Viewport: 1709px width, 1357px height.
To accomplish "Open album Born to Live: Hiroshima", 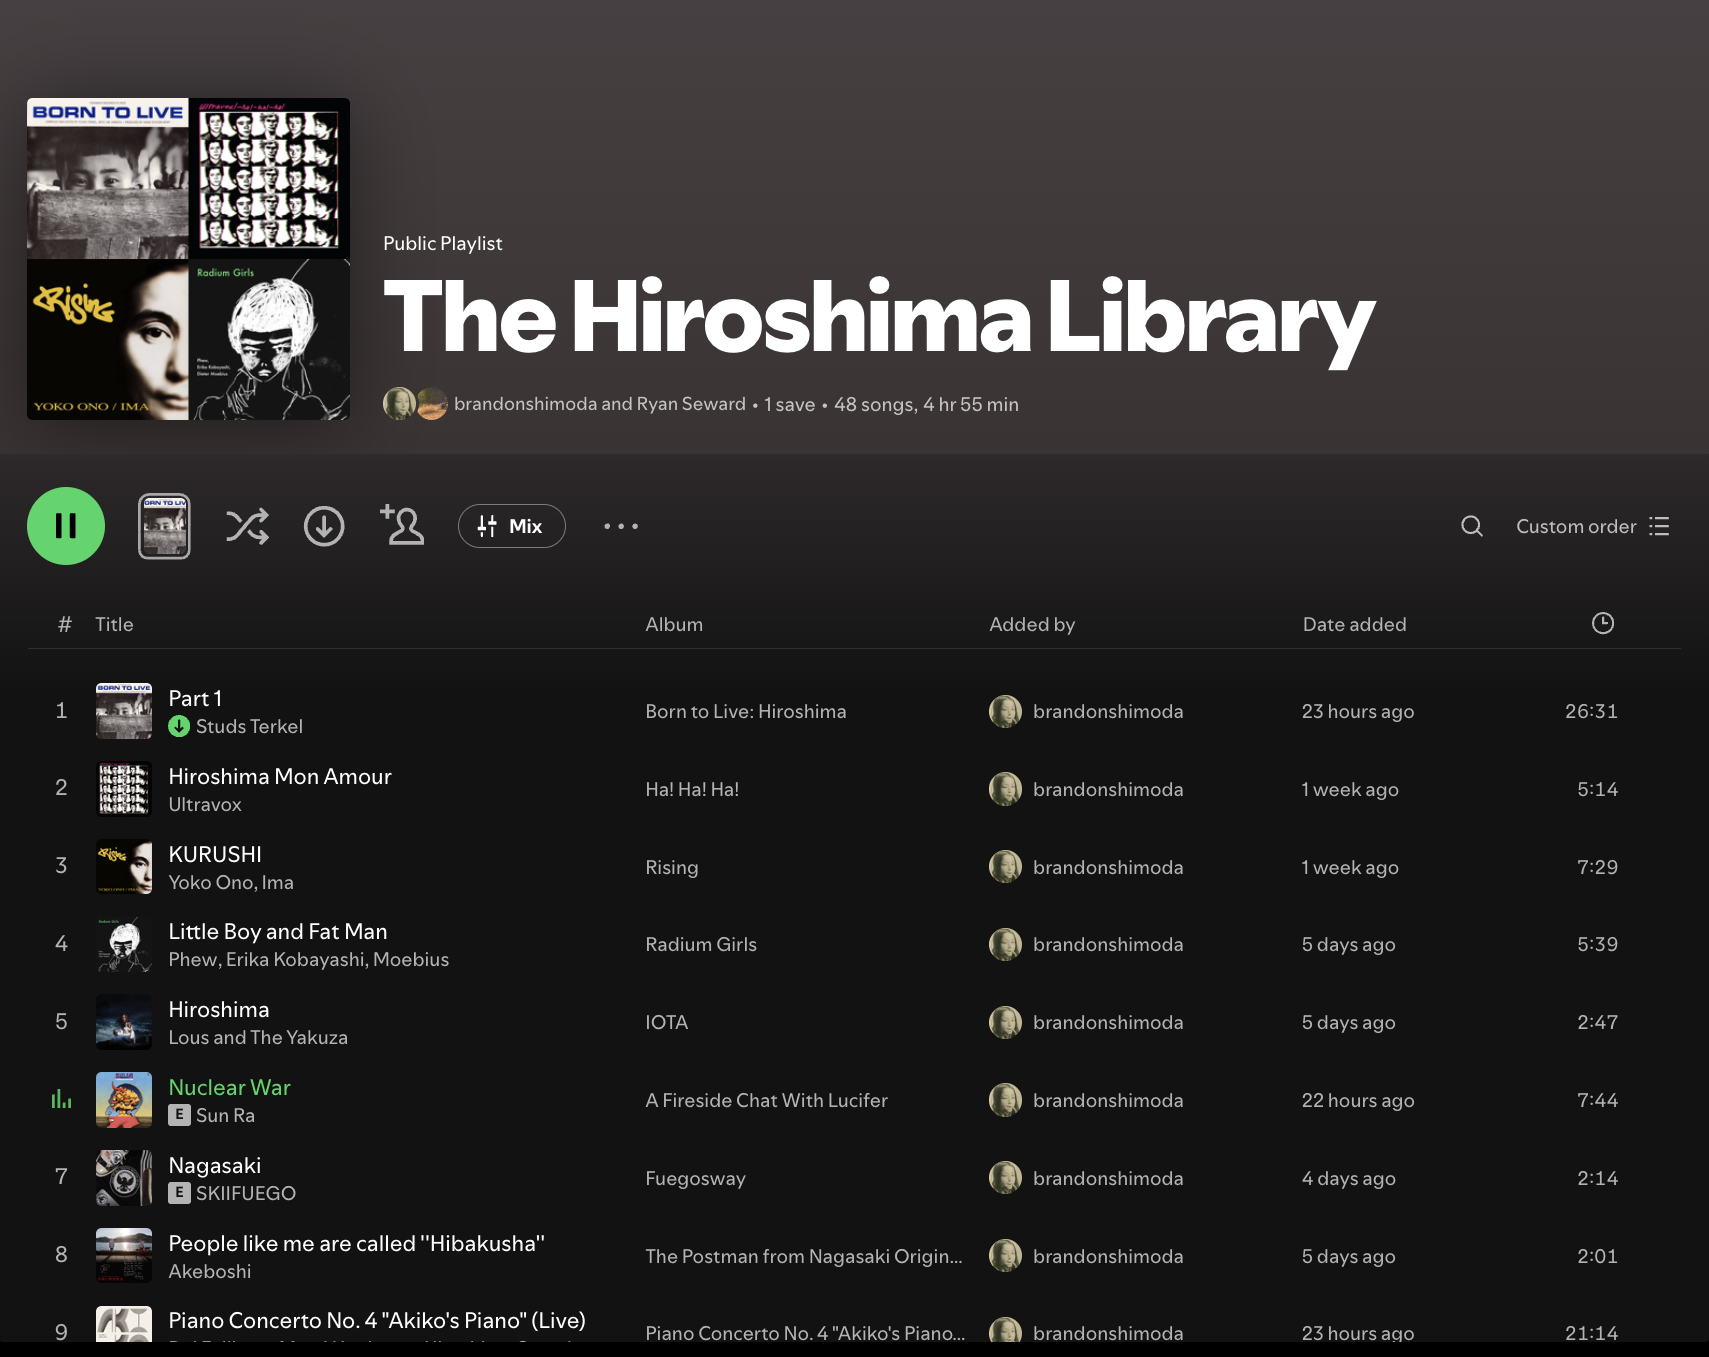I will [x=746, y=711].
